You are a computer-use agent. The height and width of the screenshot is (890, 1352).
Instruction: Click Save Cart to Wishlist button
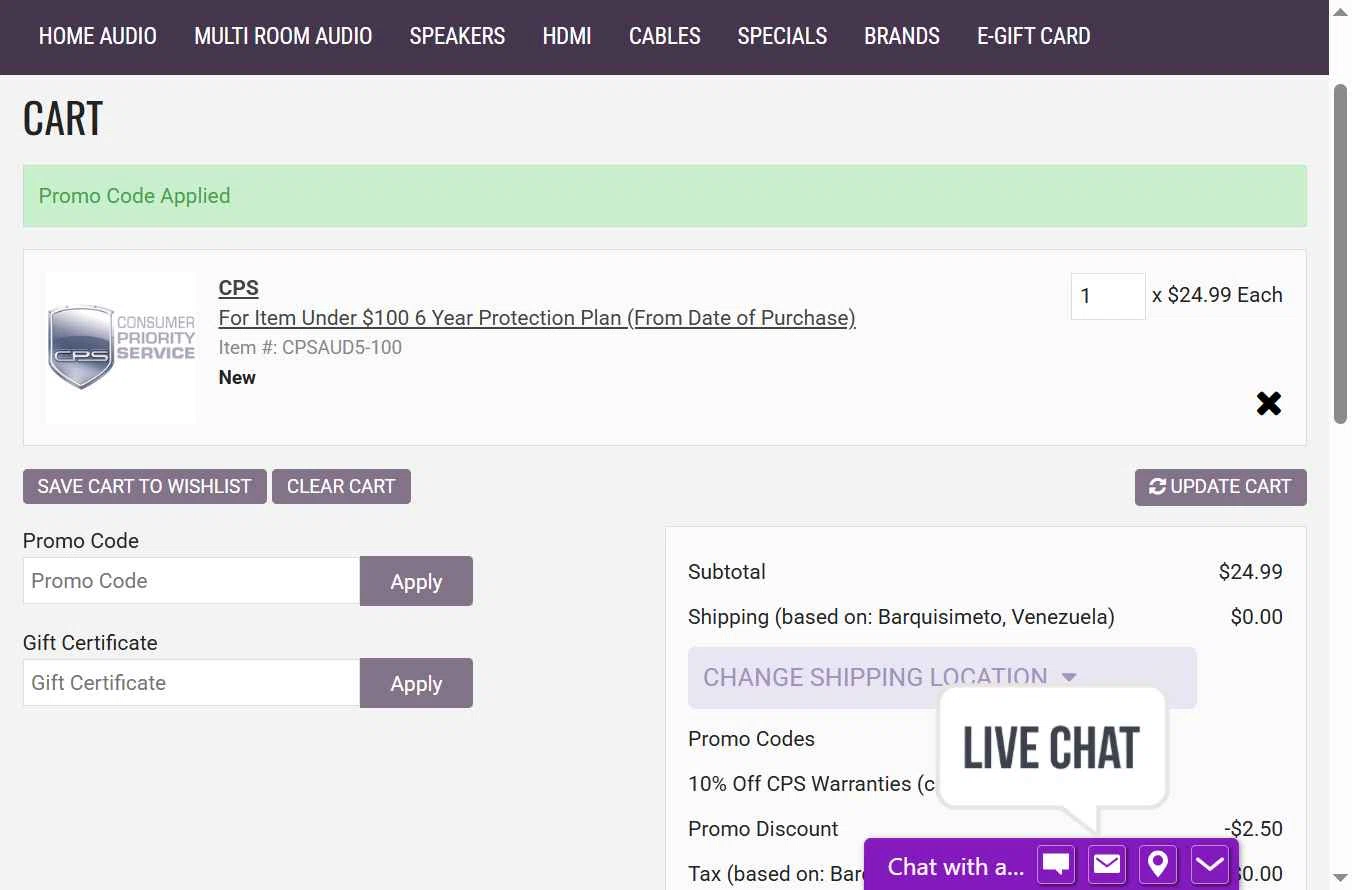coord(145,486)
